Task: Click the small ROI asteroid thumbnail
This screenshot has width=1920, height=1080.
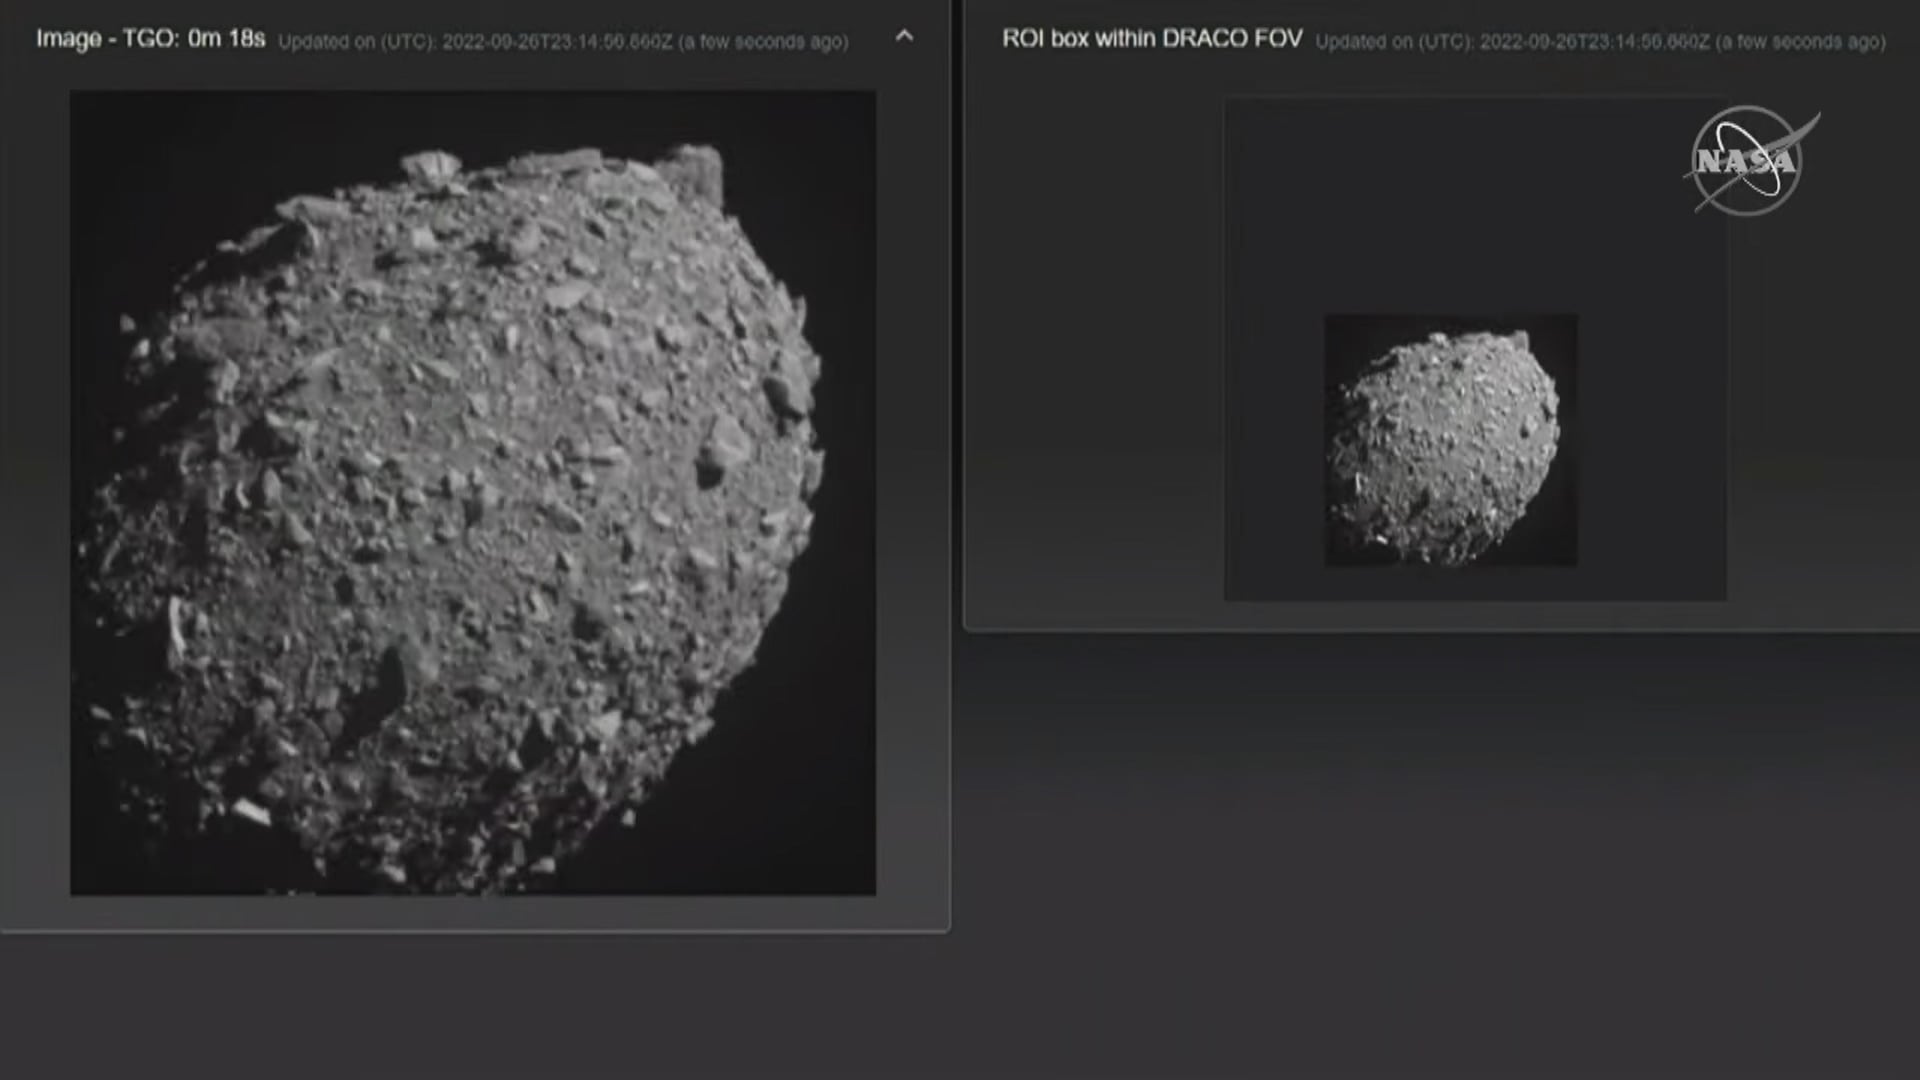Action: pos(1450,440)
